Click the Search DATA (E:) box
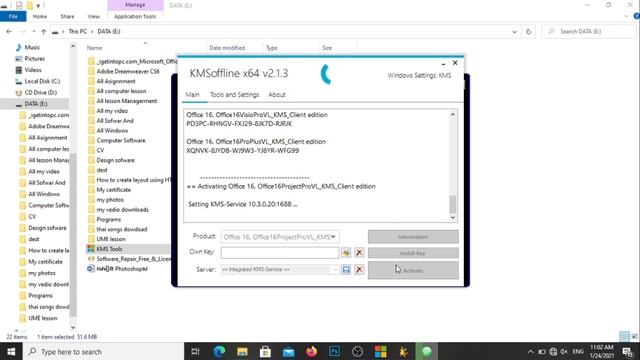Screen dimensions: 640x360 (589, 31)
